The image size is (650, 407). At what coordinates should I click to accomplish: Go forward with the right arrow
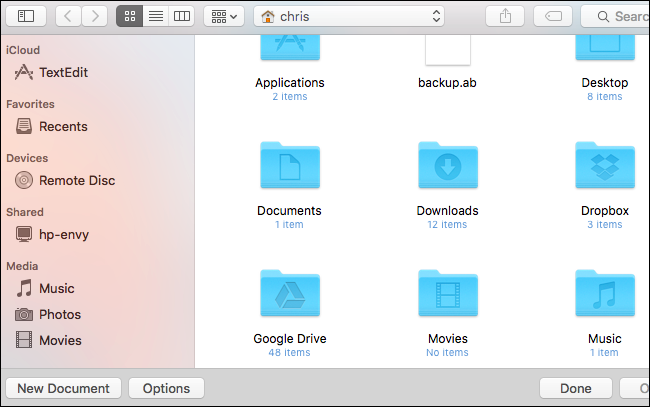click(95, 16)
